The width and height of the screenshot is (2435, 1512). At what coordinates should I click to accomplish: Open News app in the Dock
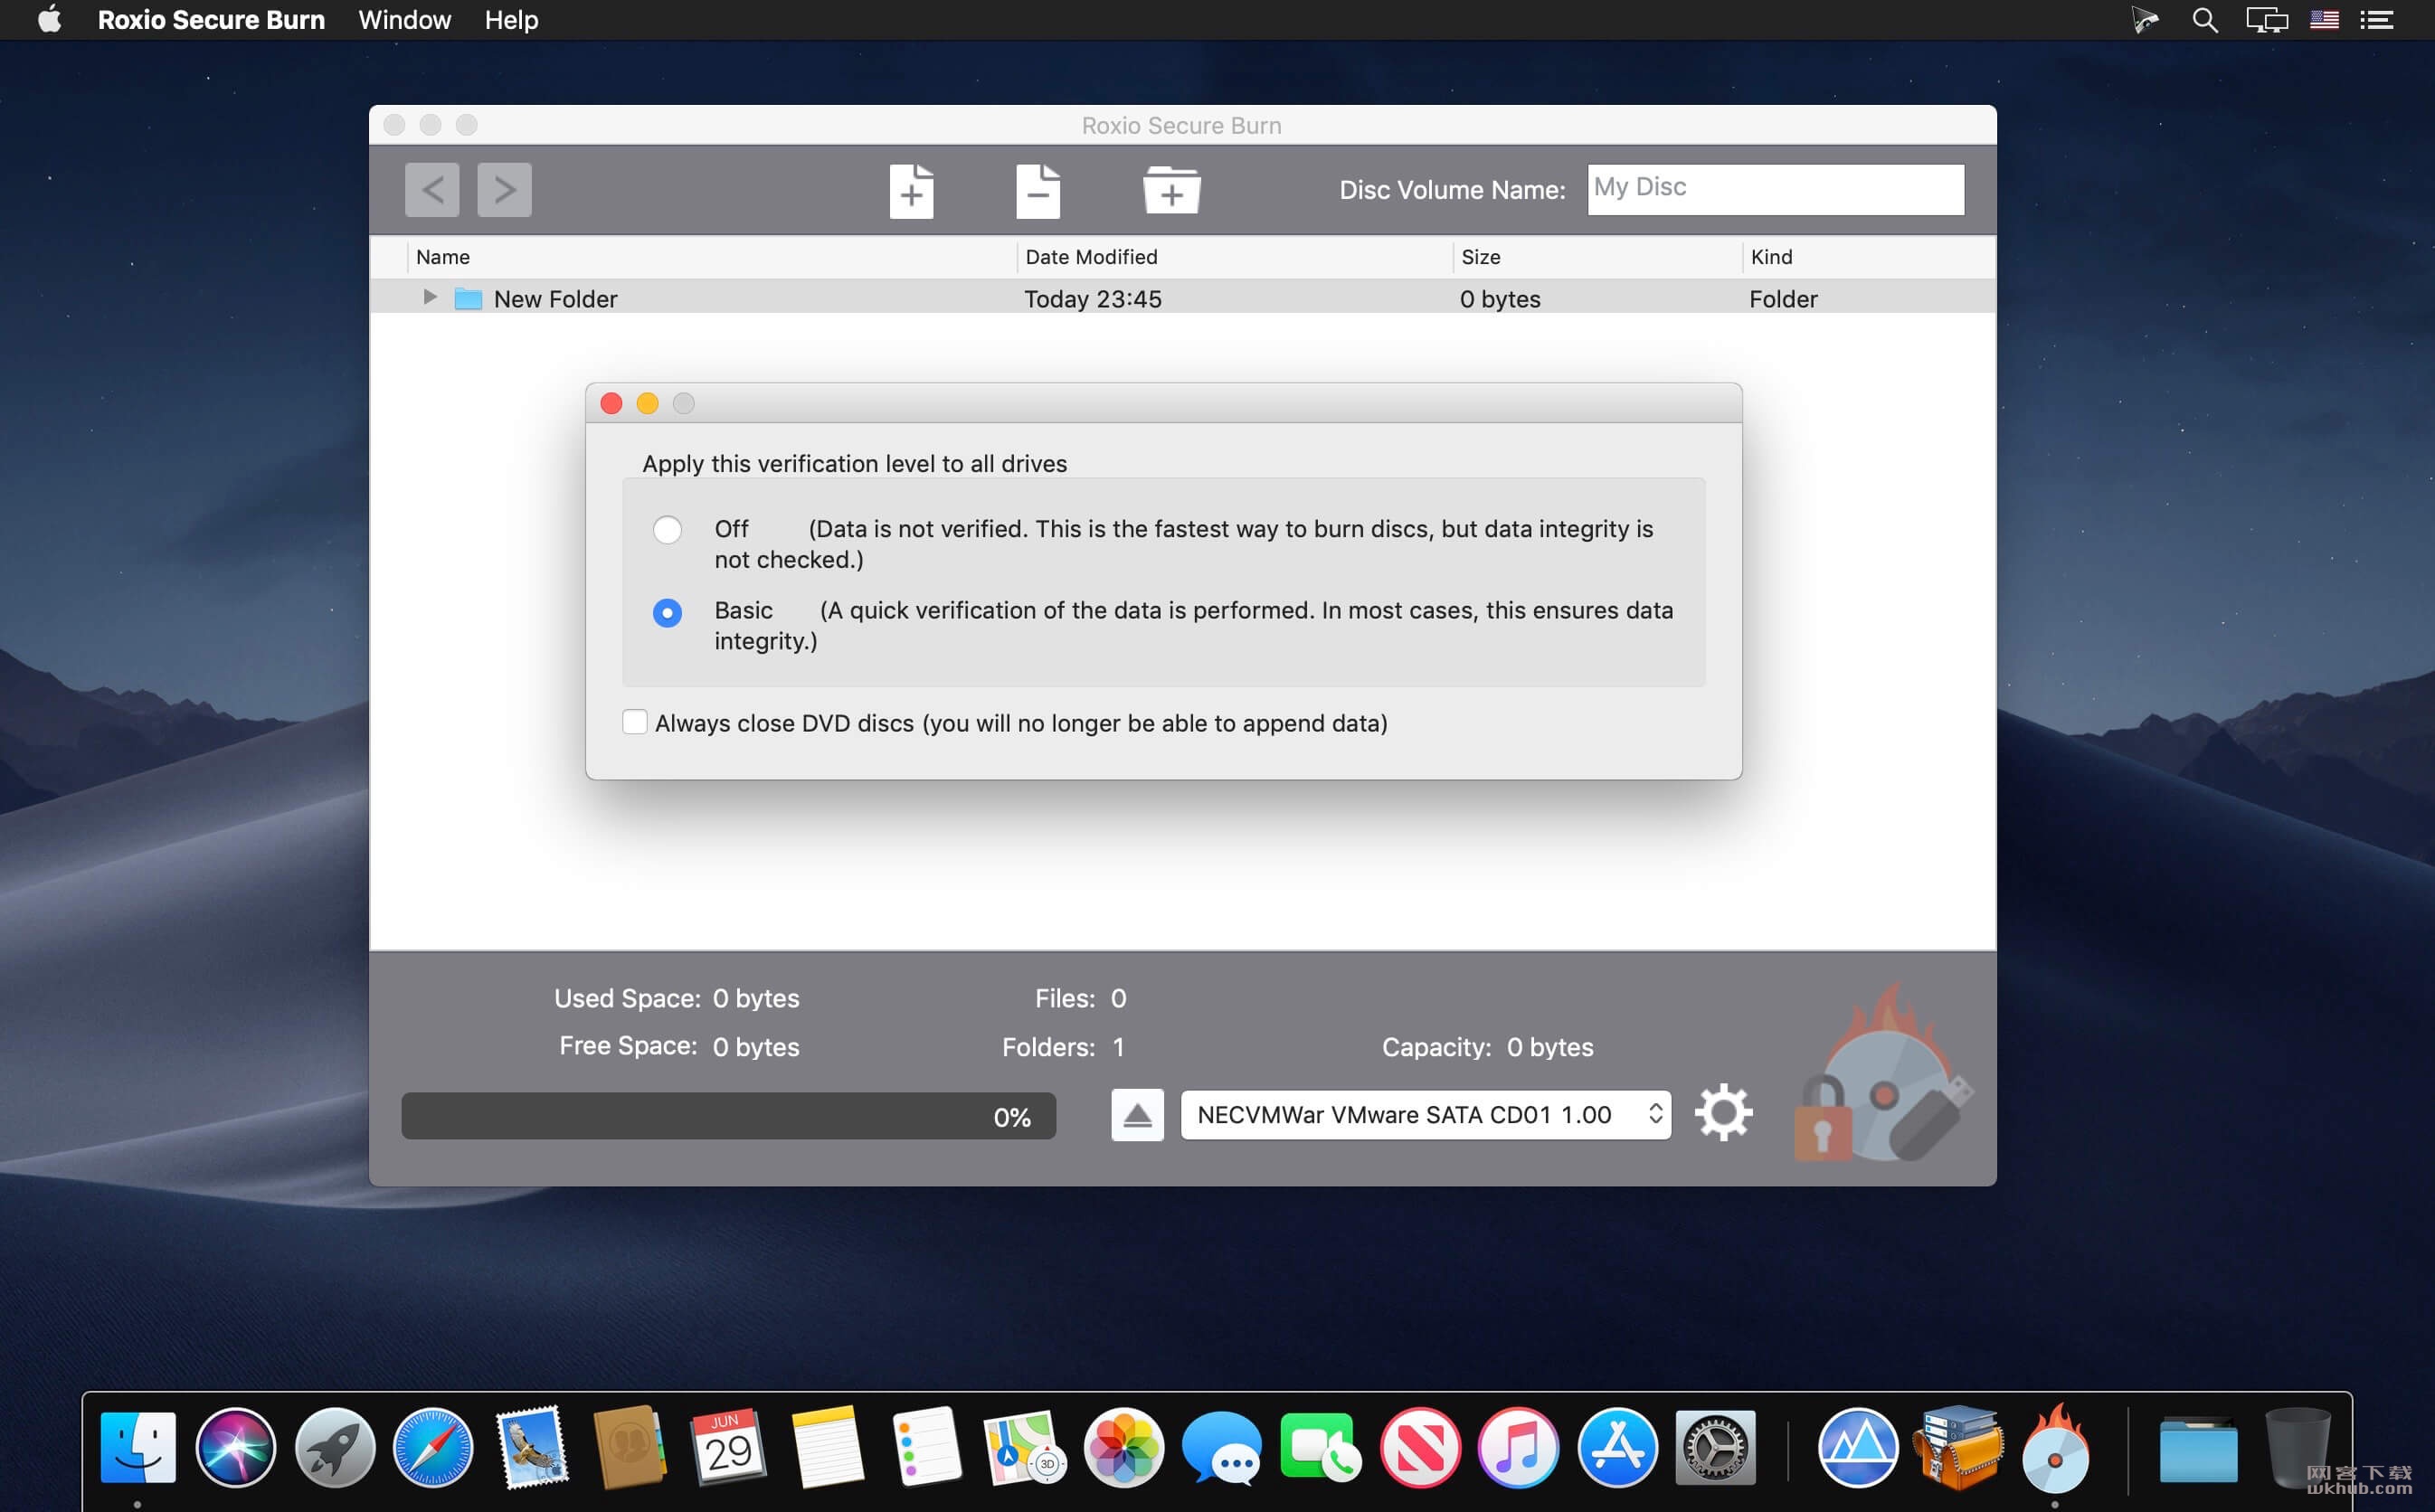(x=1419, y=1448)
